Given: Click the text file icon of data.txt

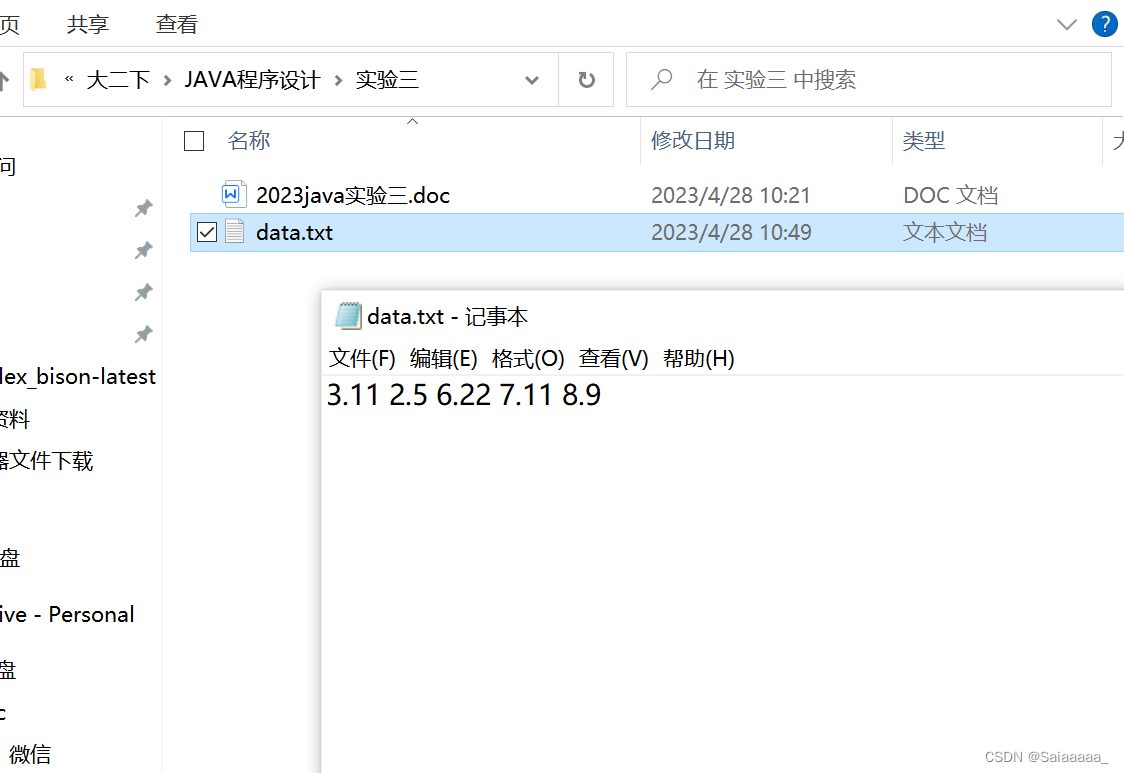Looking at the screenshot, I should click(x=234, y=232).
